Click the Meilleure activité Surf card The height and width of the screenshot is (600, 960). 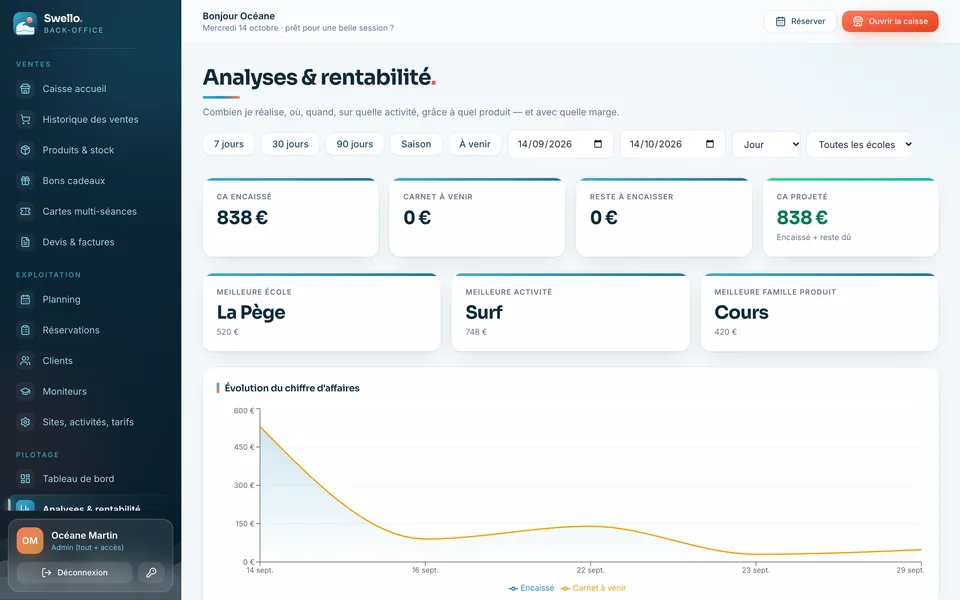(571, 312)
